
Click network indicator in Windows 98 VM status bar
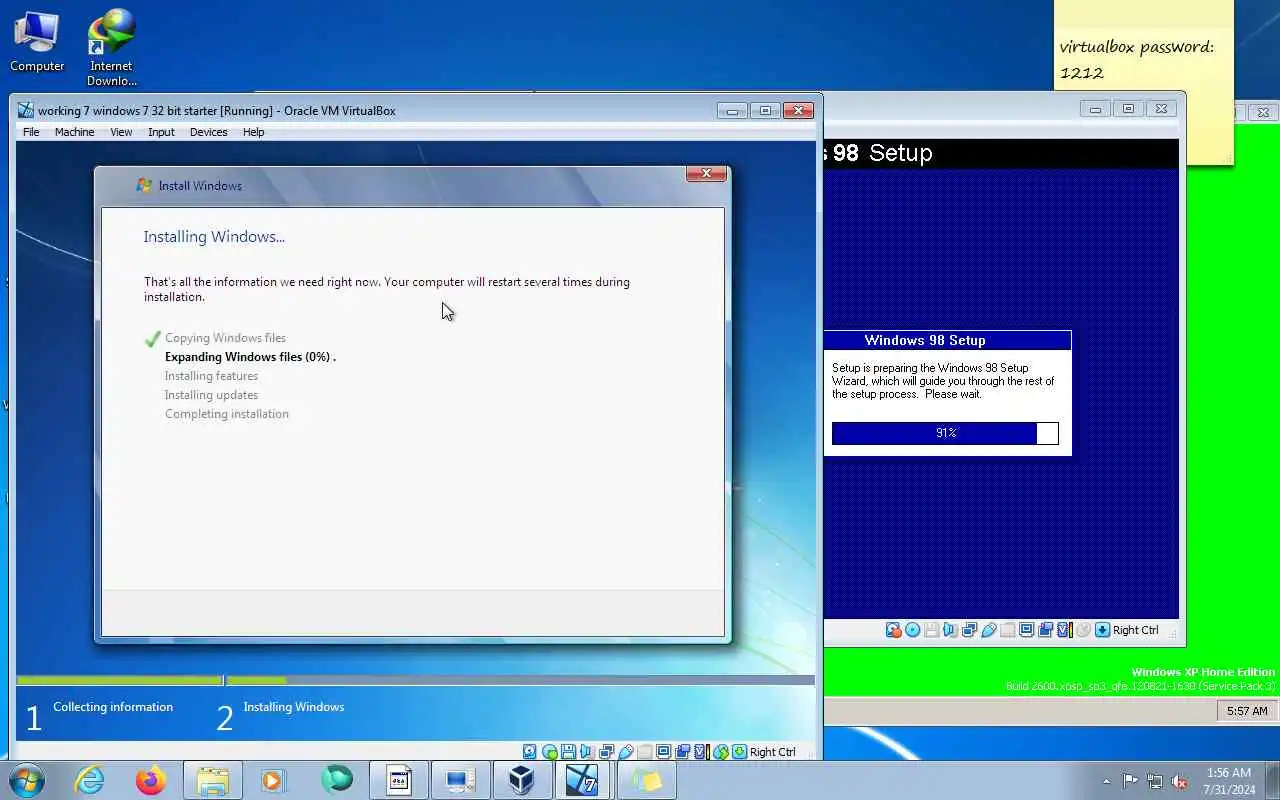[969, 630]
